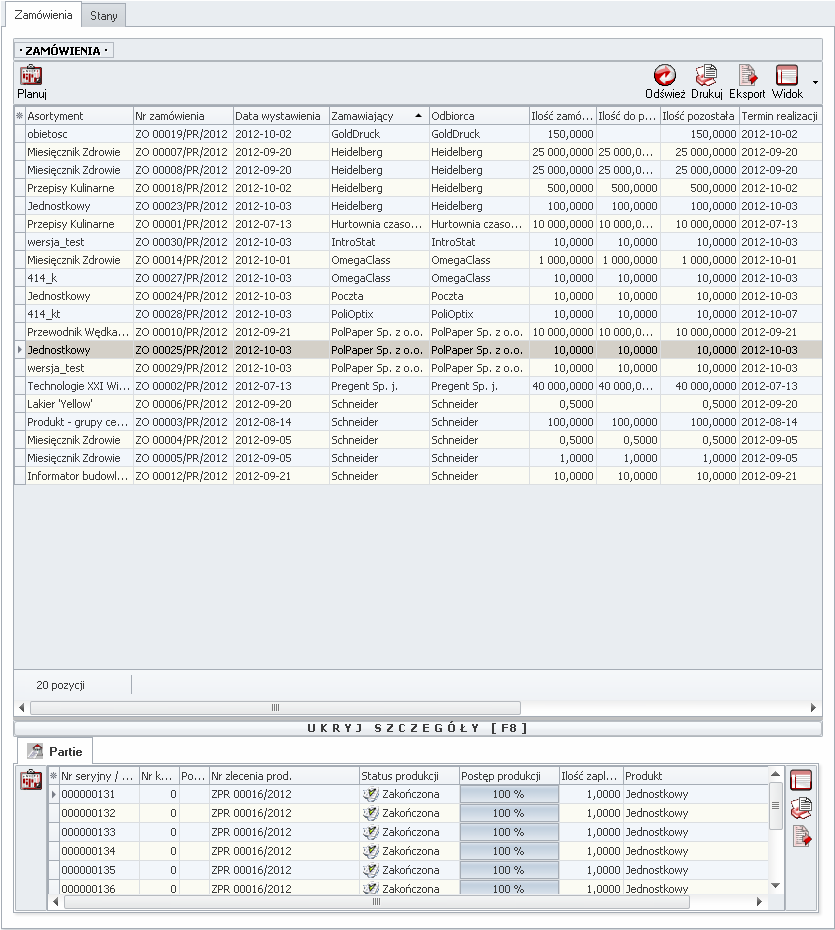Refresh the orders list with Odśwież
835x930 pixels.
pyautogui.click(x=664, y=76)
